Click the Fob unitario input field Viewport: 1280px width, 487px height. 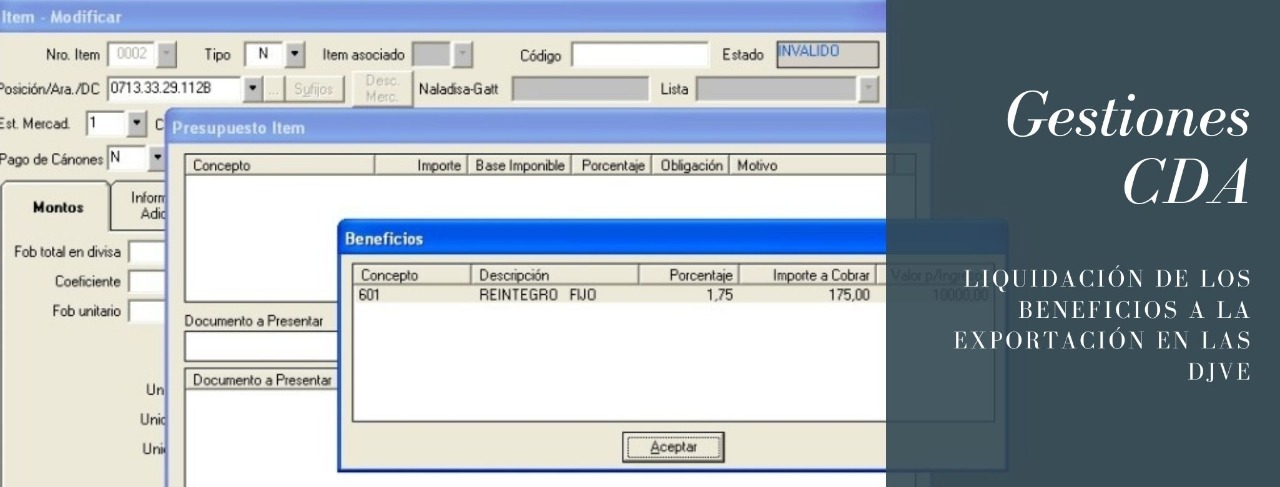click(147, 311)
